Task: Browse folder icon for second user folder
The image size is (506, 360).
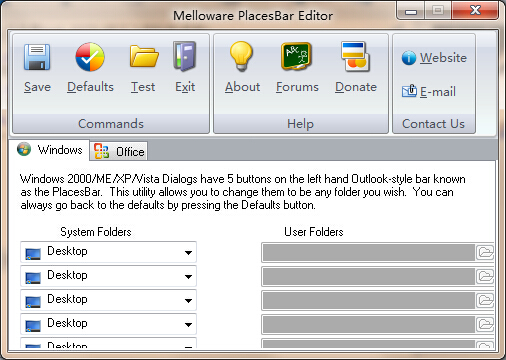Action: [x=485, y=276]
